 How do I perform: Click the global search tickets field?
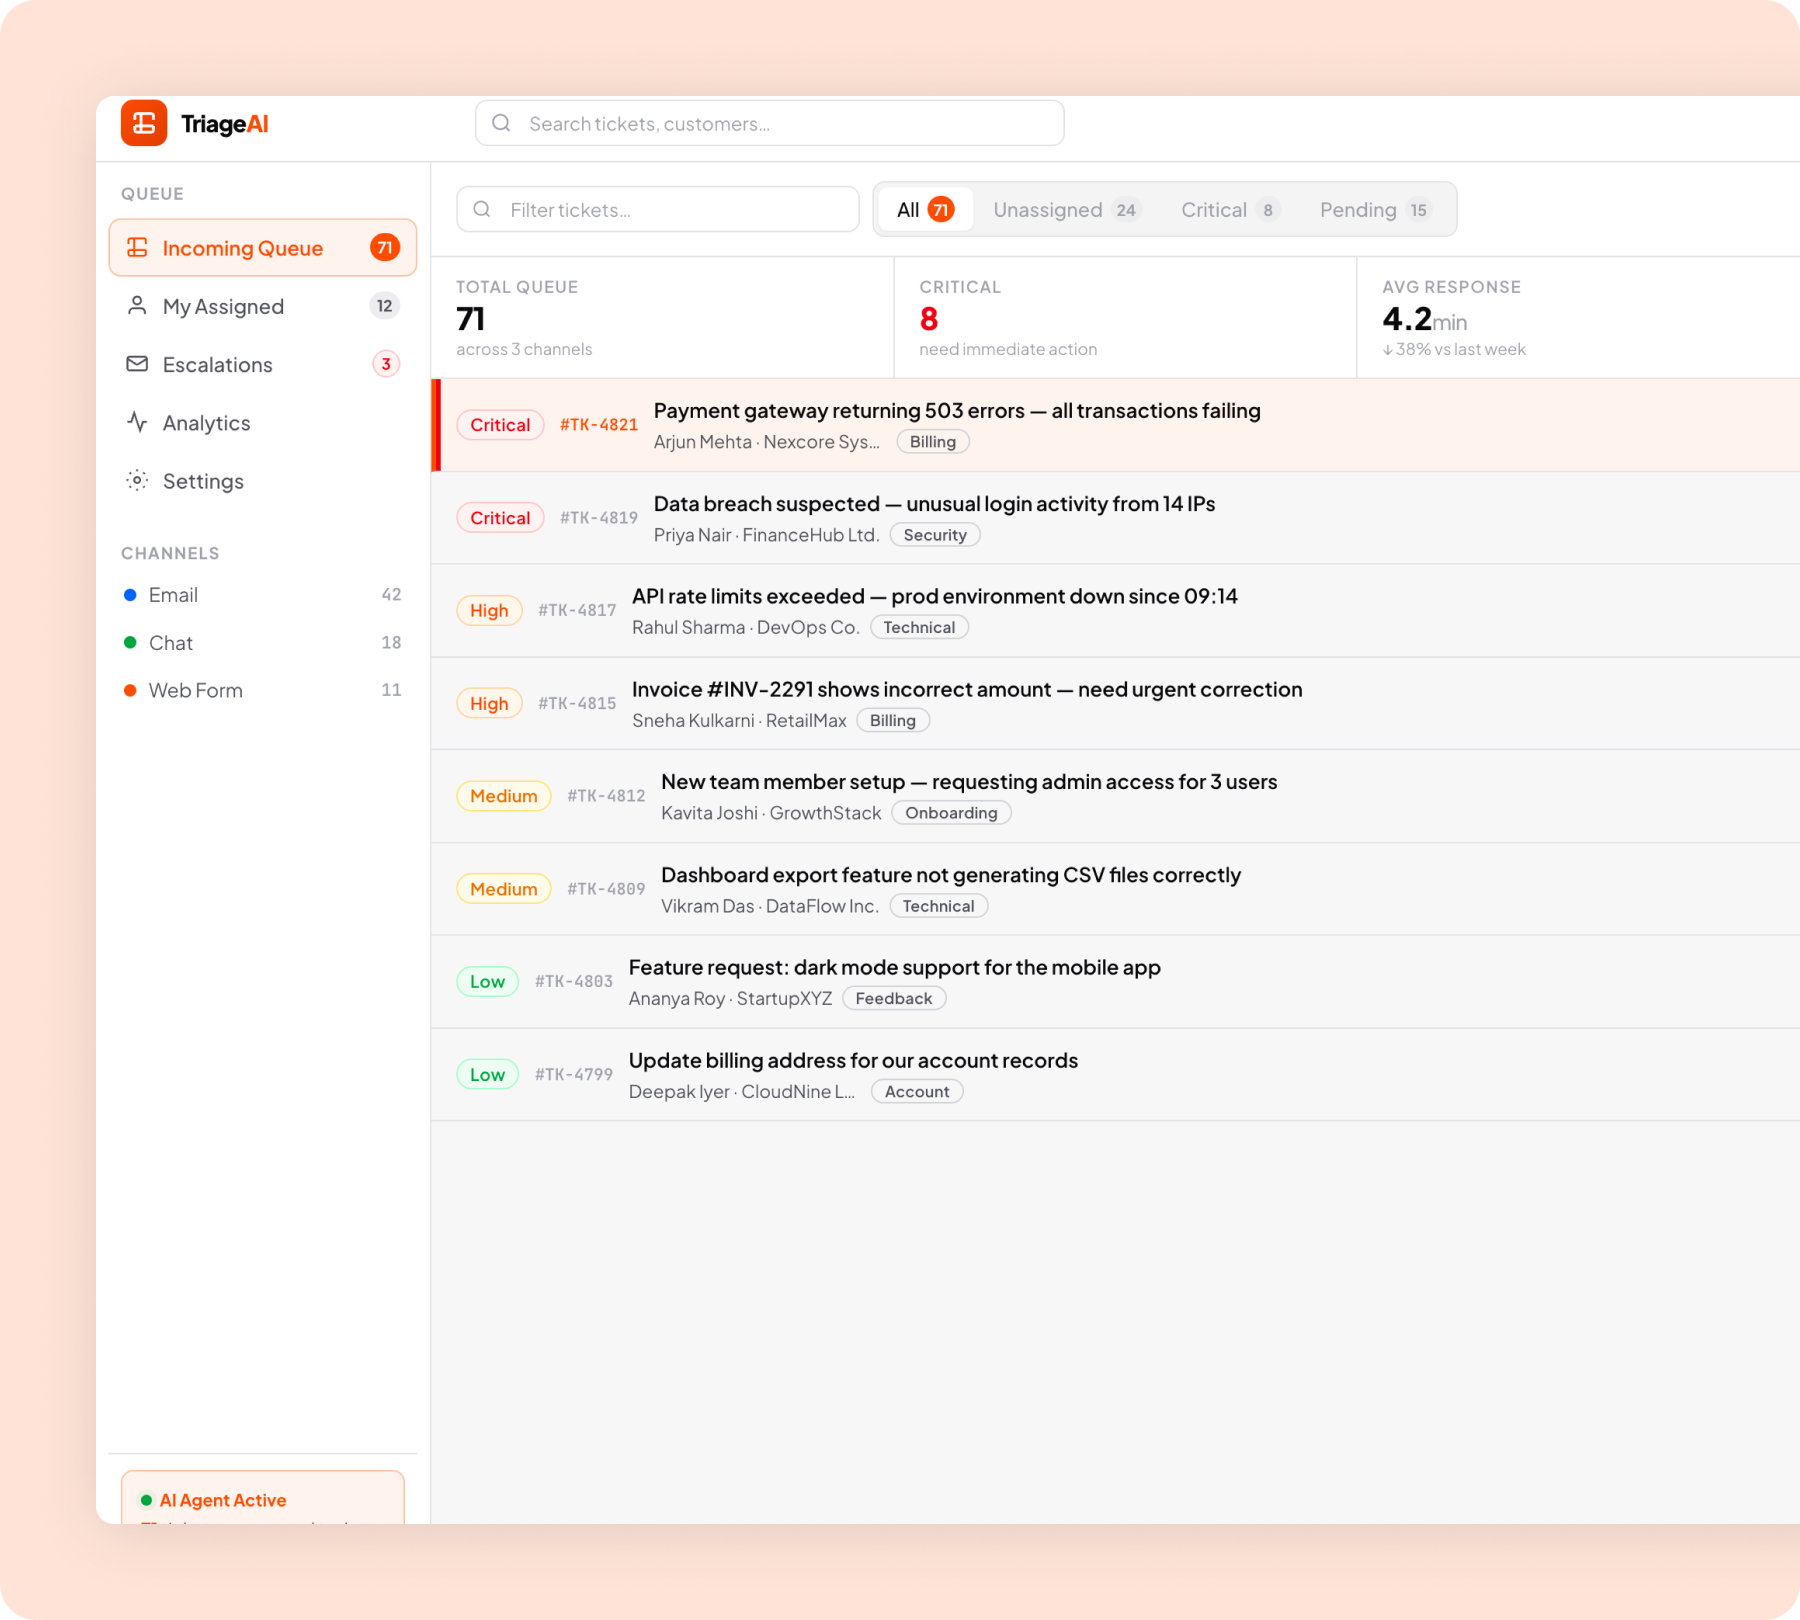pos(768,123)
